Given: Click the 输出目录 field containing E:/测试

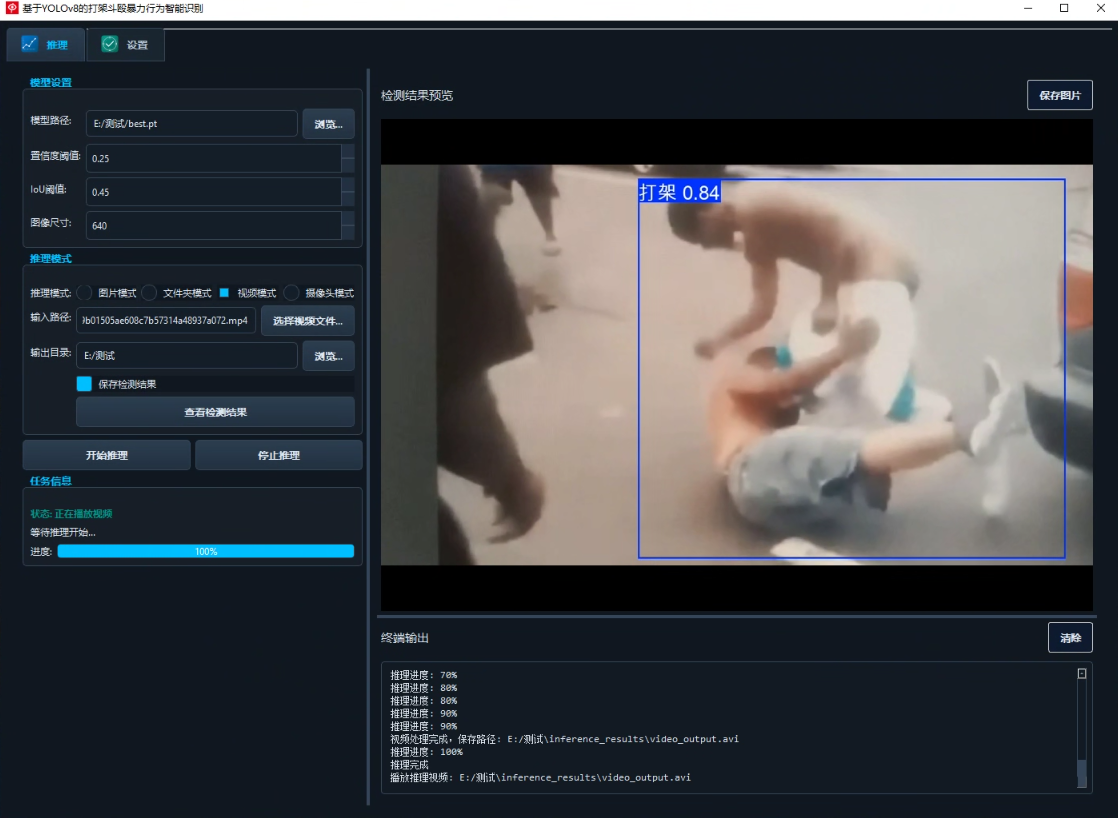Looking at the screenshot, I should tap(187, 355).
